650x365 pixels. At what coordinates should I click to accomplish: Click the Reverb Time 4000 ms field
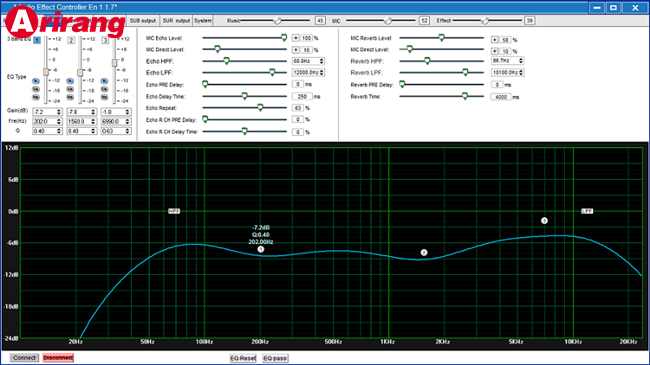pyautogui.click(x=501, y=97)
